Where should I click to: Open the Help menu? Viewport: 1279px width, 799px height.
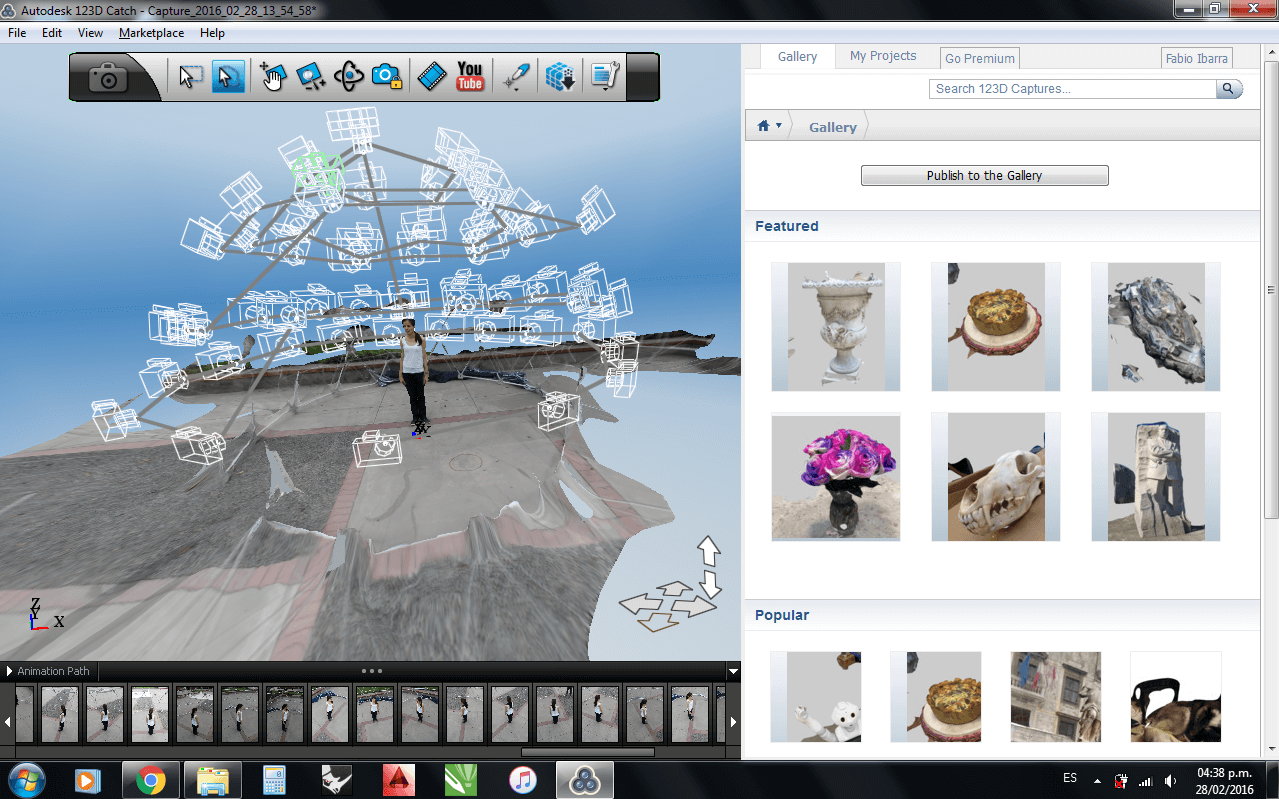tap(212, 33)
